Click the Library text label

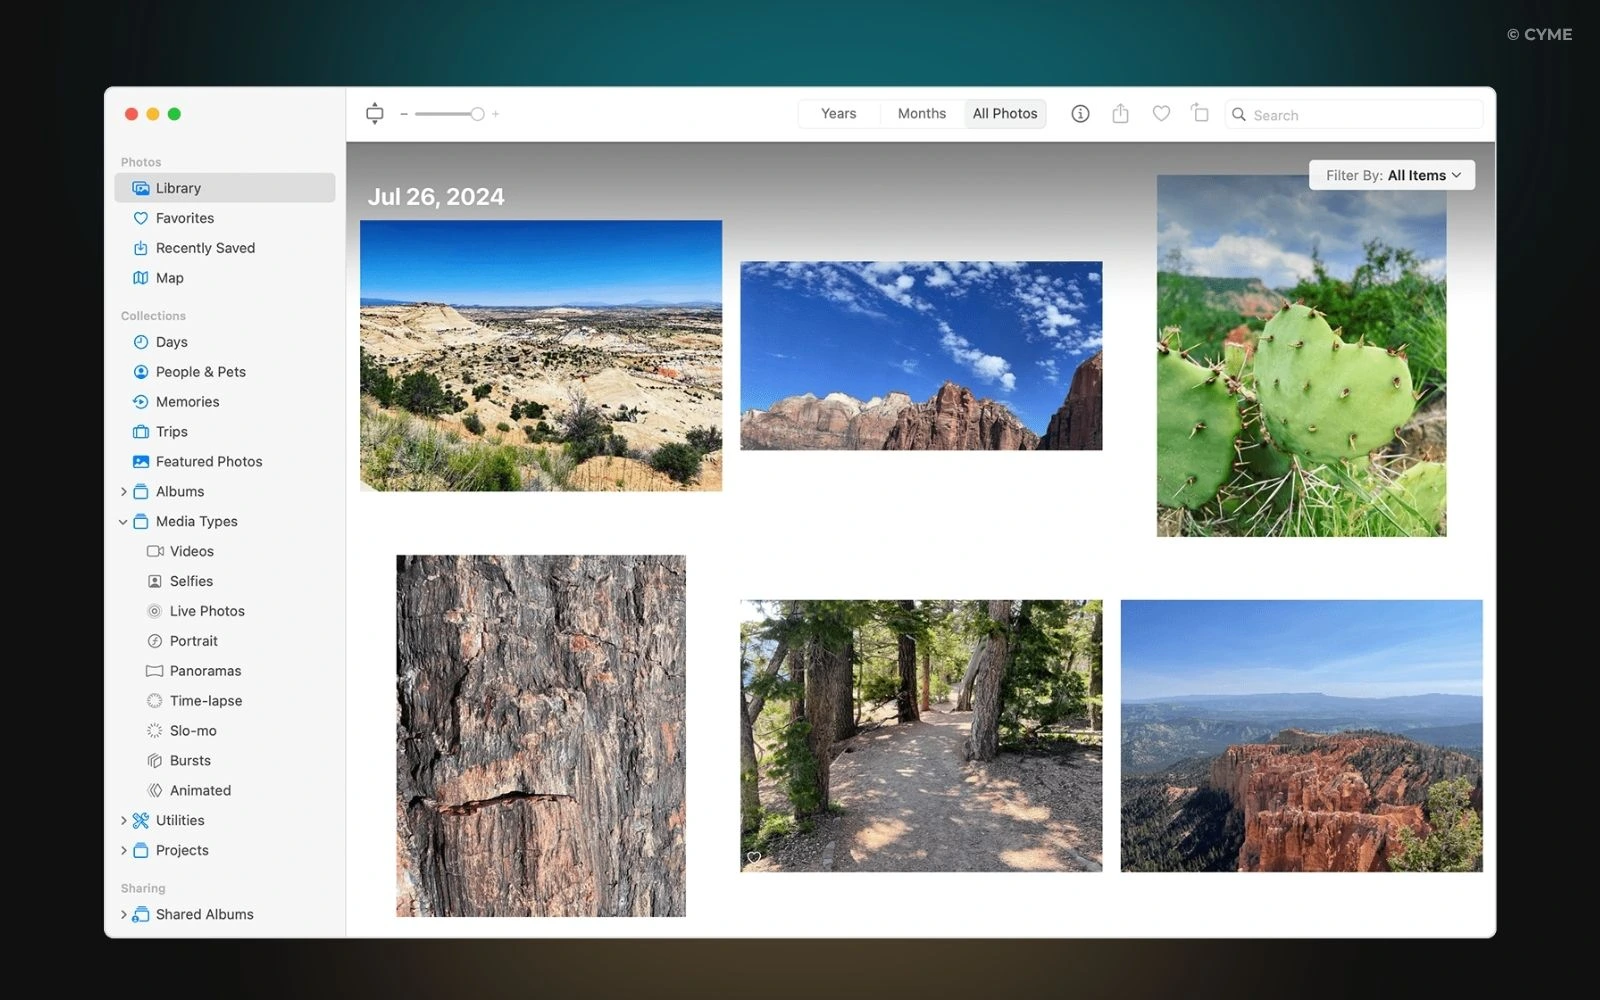coord(178,188)
